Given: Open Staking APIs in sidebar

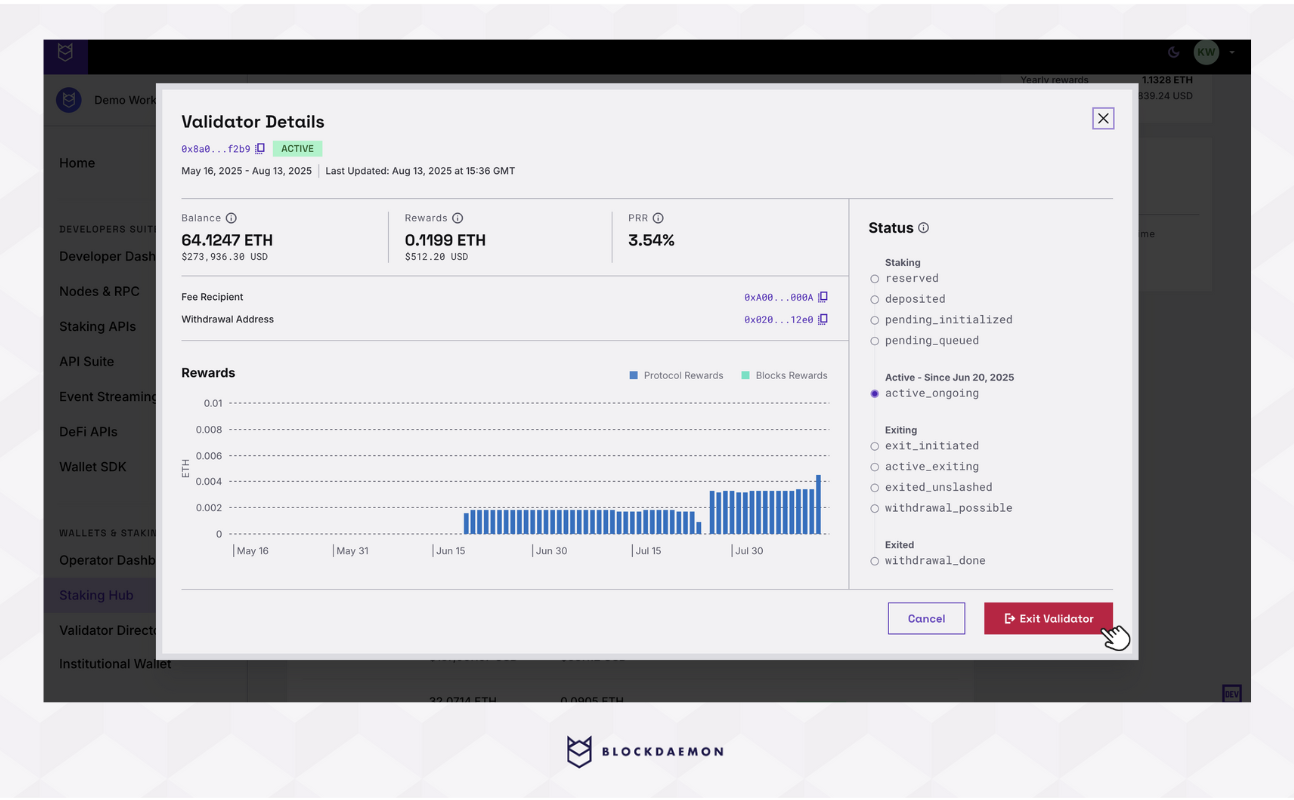Looking at the screenshot, I should (x=96, y=326).
